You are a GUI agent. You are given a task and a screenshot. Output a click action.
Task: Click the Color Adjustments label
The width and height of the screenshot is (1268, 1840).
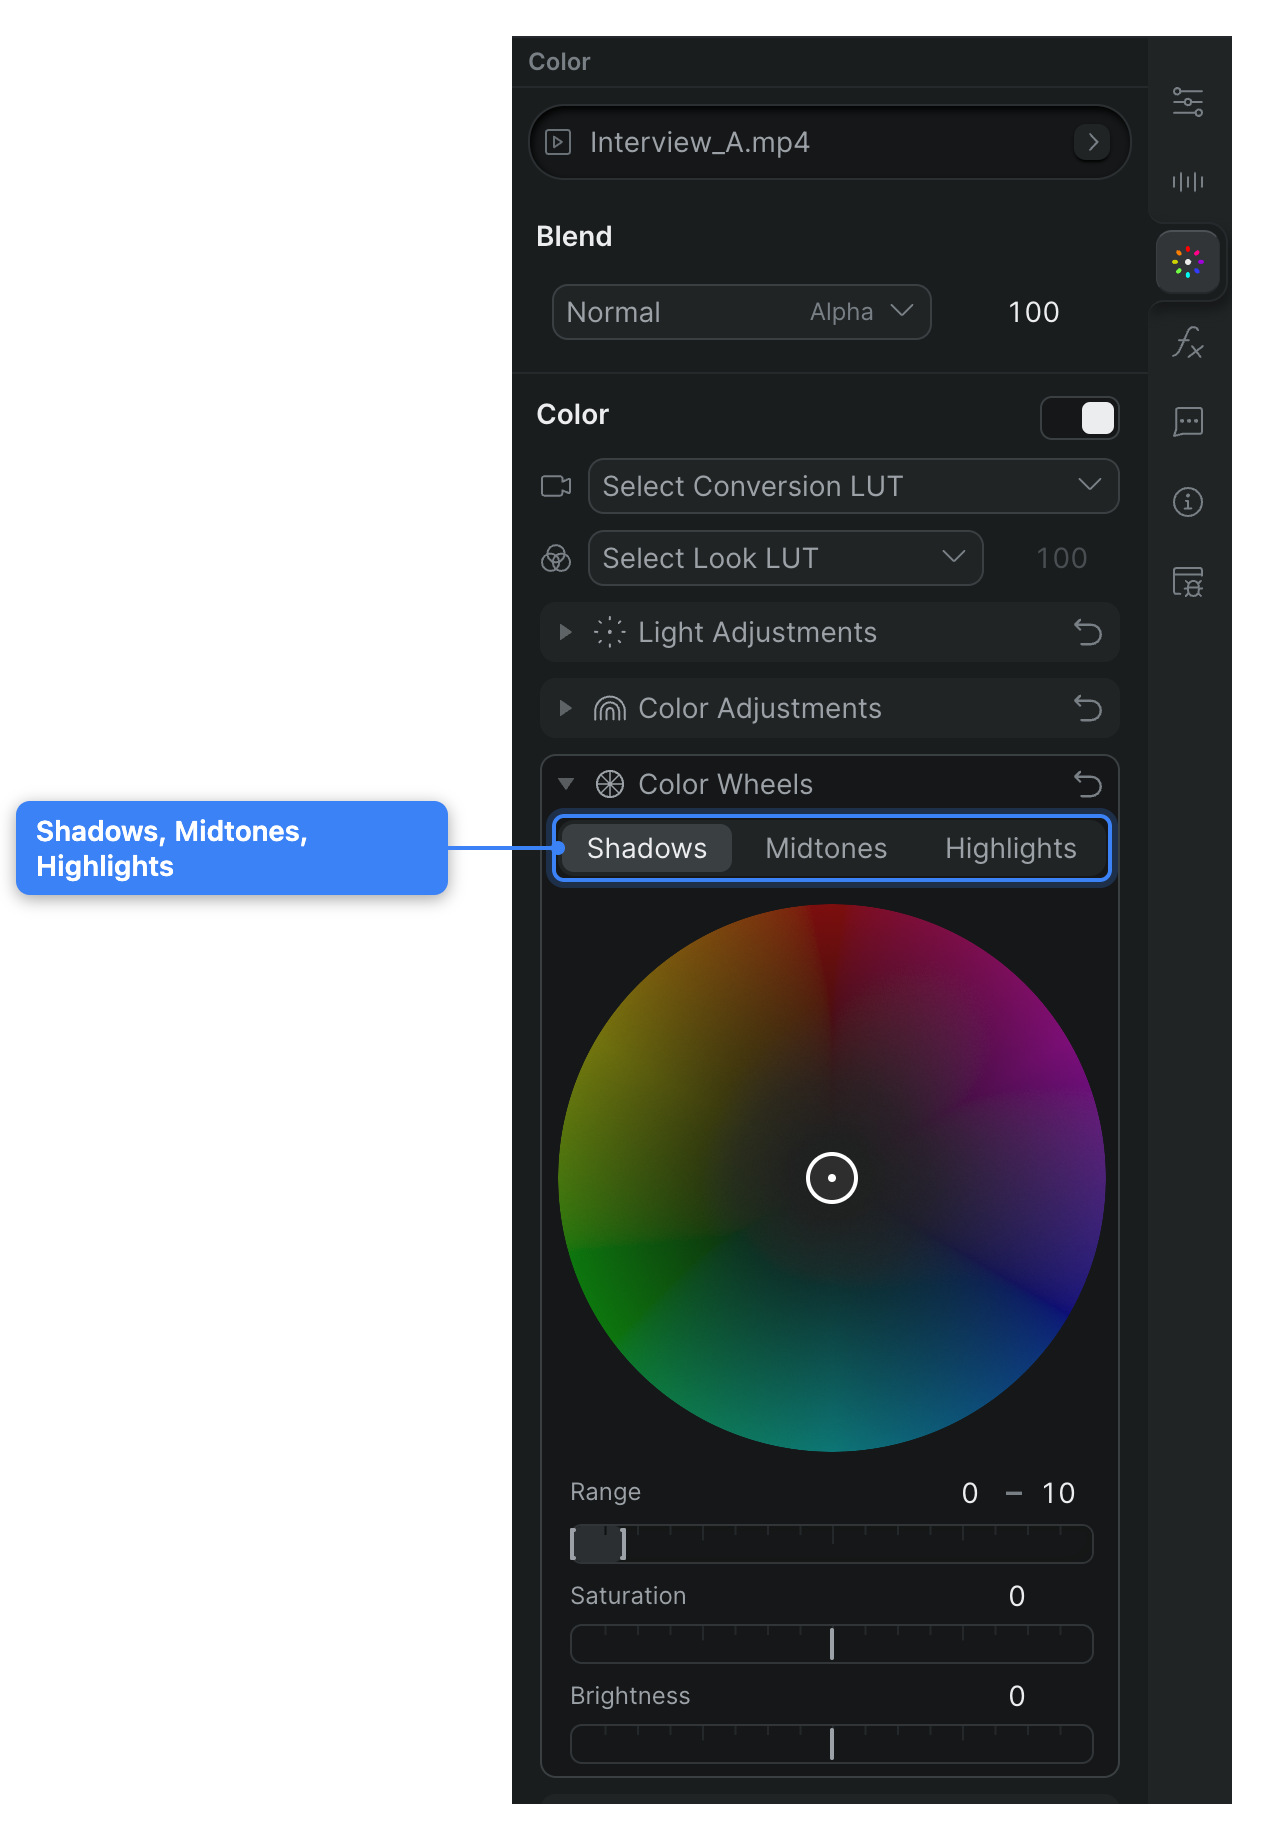coord(760,708)
